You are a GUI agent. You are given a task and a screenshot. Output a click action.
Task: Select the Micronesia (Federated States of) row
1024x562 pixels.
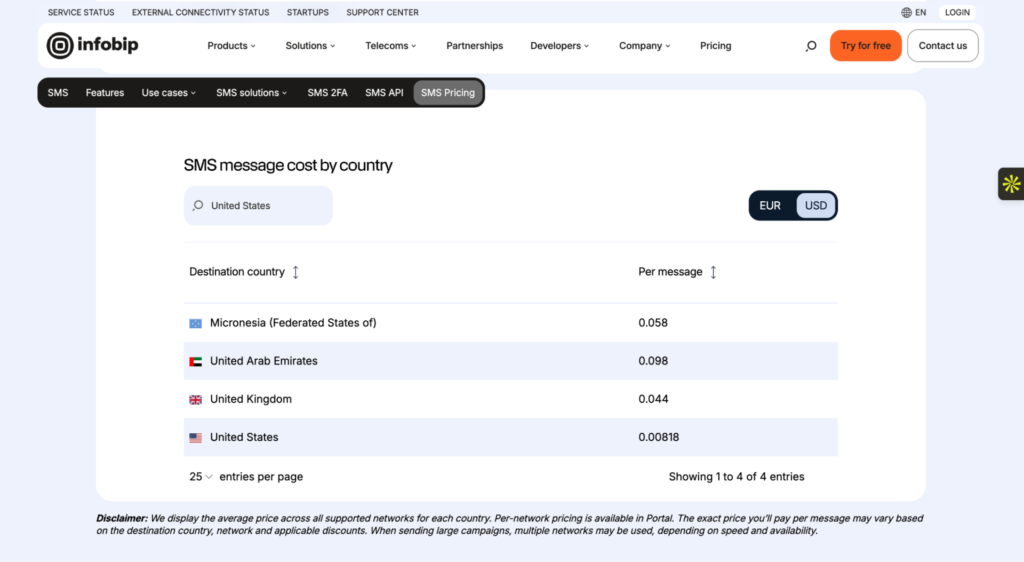click(x=511, y=323)
